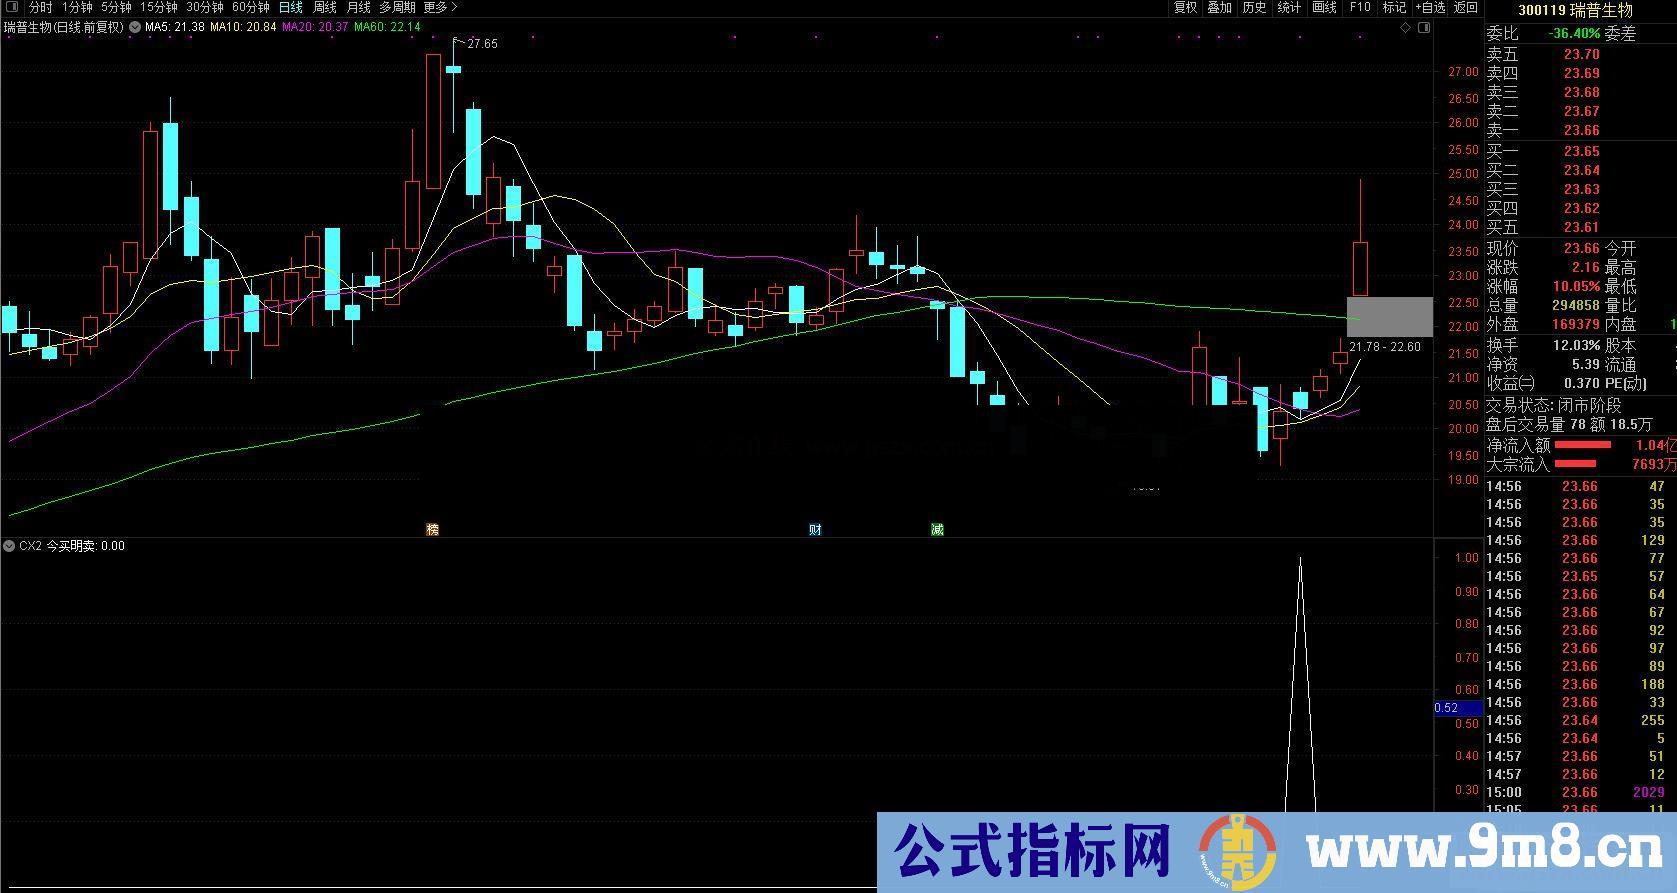Image resolution: width=1677 pixels, height=893 pixels.
Task: Activate the 画线 drawing tool button
Action: pos(1325,7)
